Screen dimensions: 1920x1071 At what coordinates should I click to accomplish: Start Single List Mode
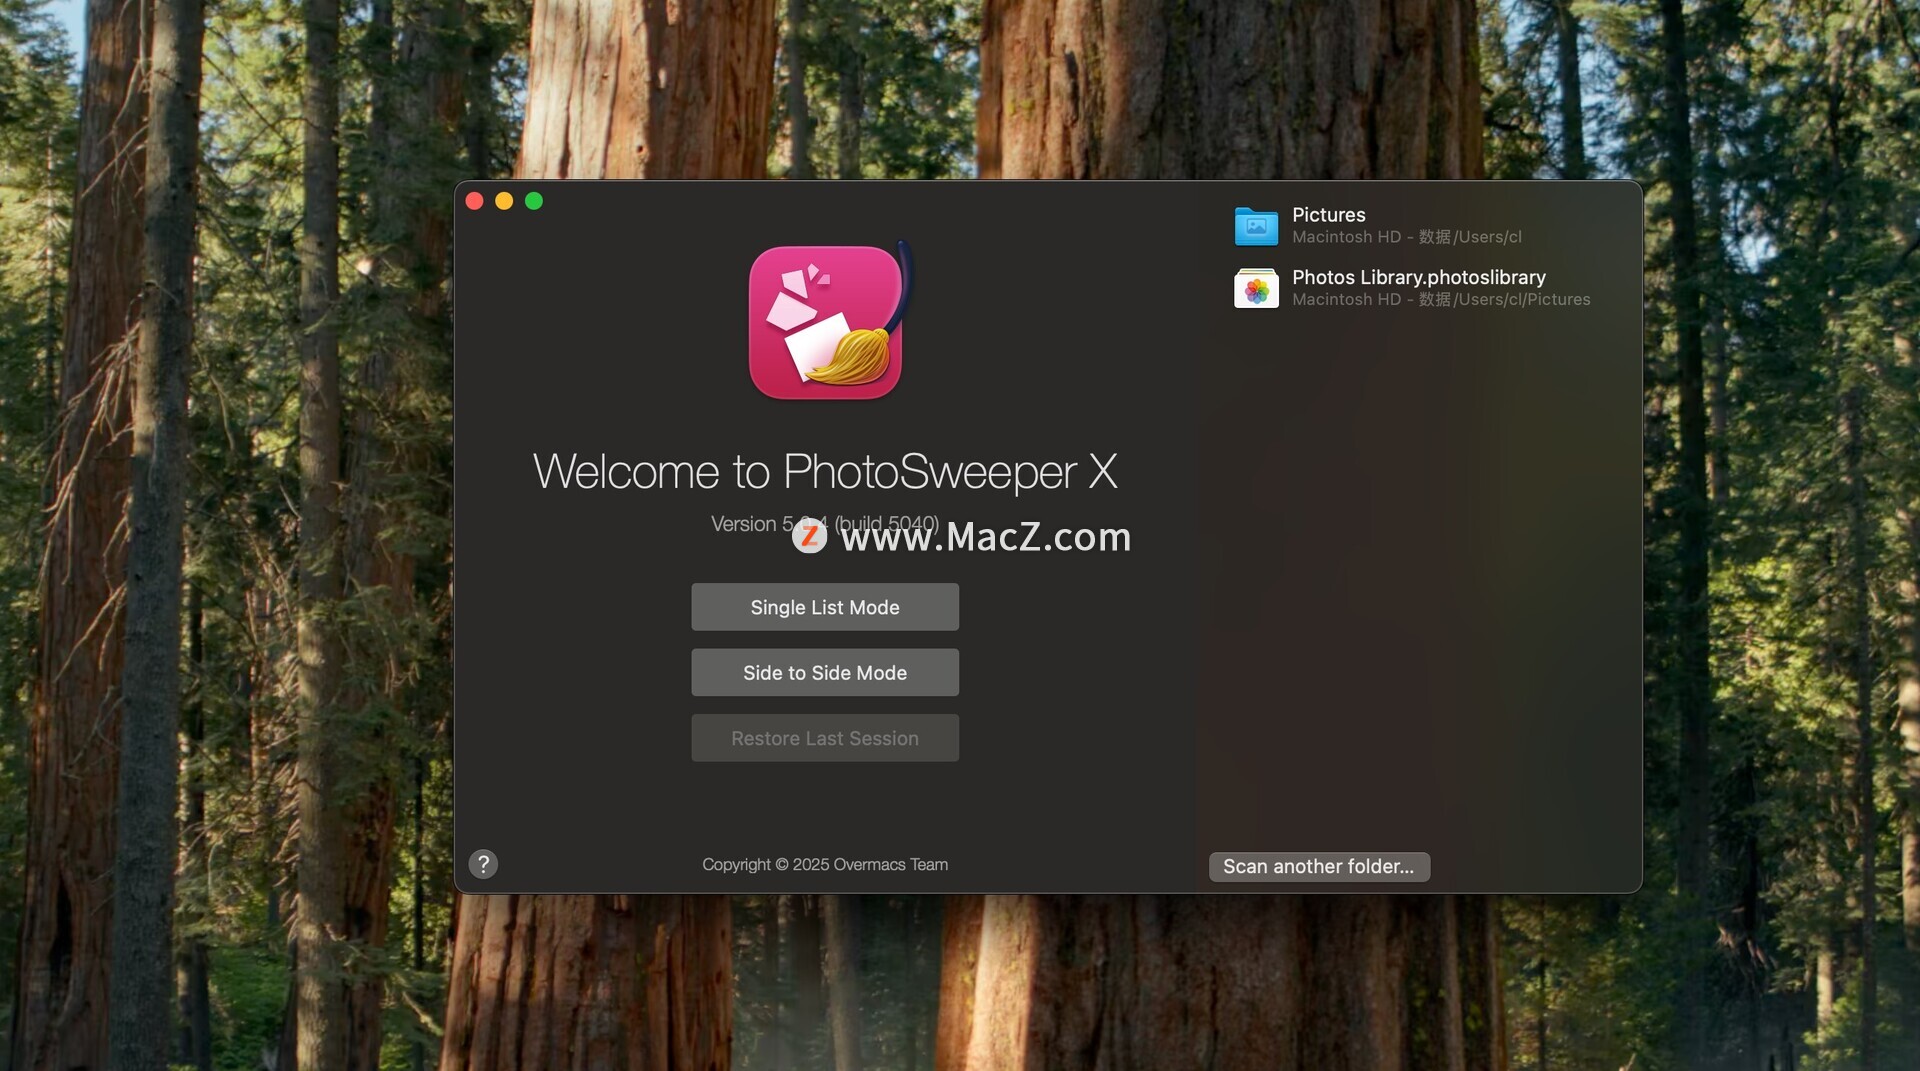coord(825,607)
